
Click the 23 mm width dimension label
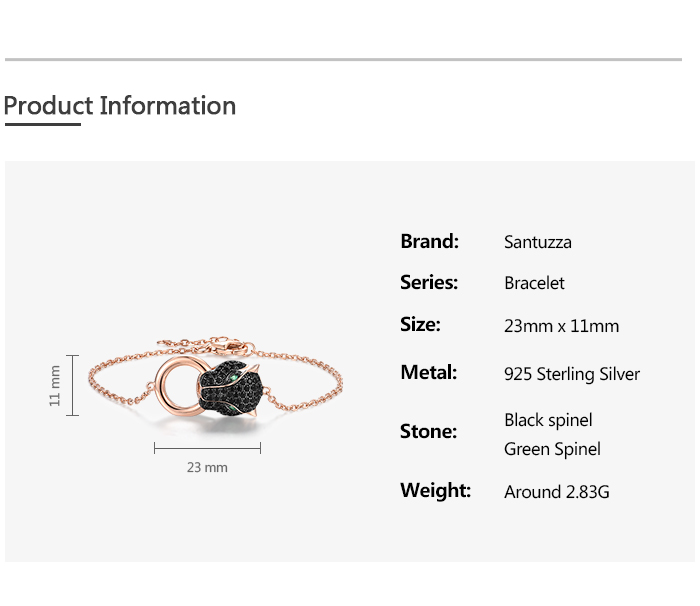(207, 467)
